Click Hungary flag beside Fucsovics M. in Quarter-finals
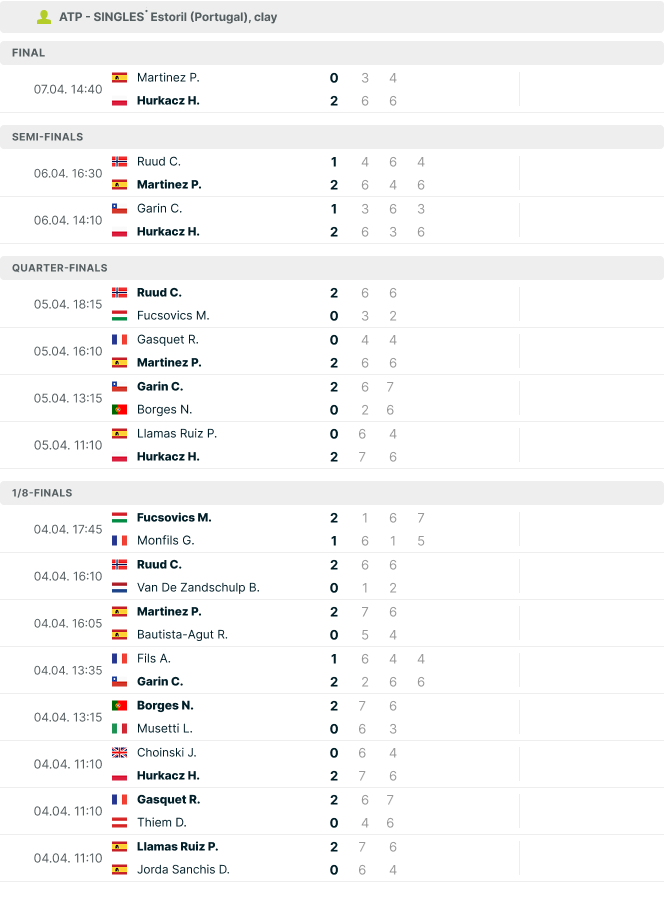Viewport: 664px width, 916px height. [x=120, y=316]
